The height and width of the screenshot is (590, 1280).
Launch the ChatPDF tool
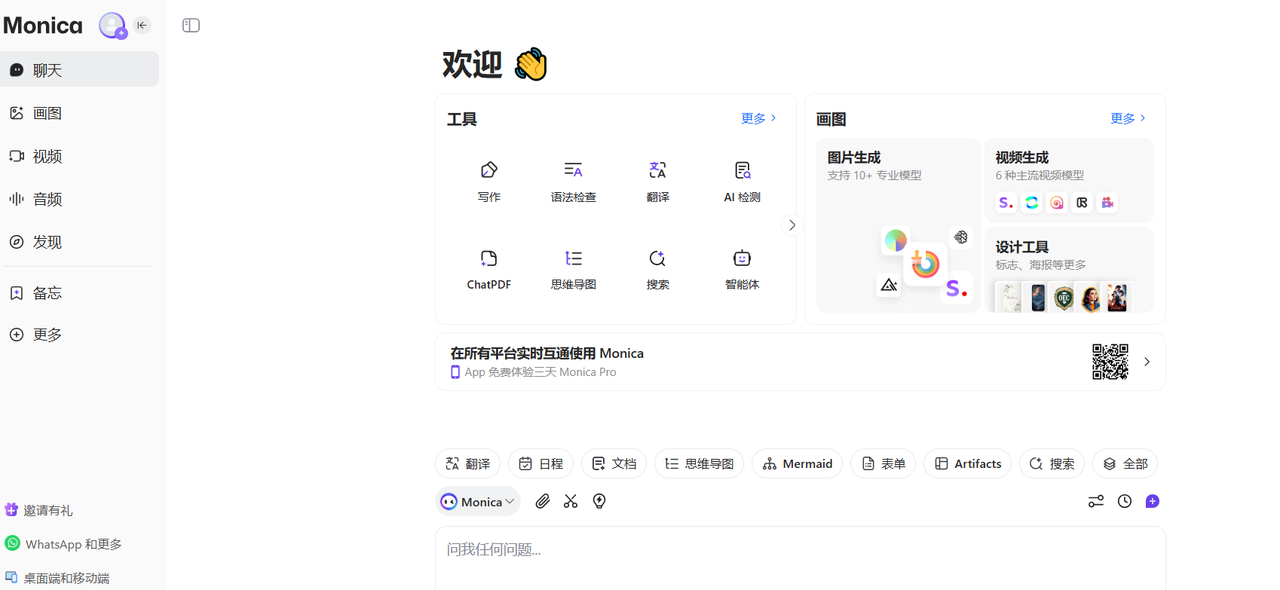tap(489, 269)
